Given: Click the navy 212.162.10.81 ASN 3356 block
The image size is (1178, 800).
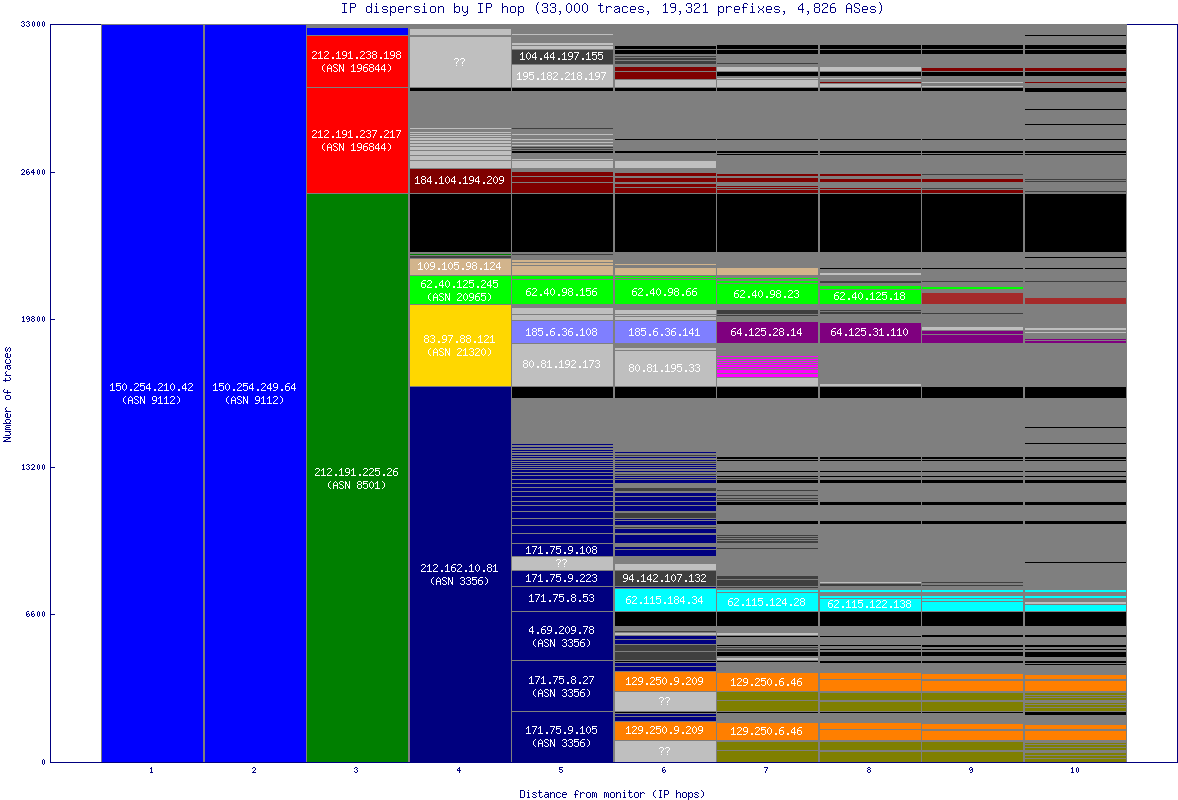Looking at the screenshot, I should pos(459,574).
